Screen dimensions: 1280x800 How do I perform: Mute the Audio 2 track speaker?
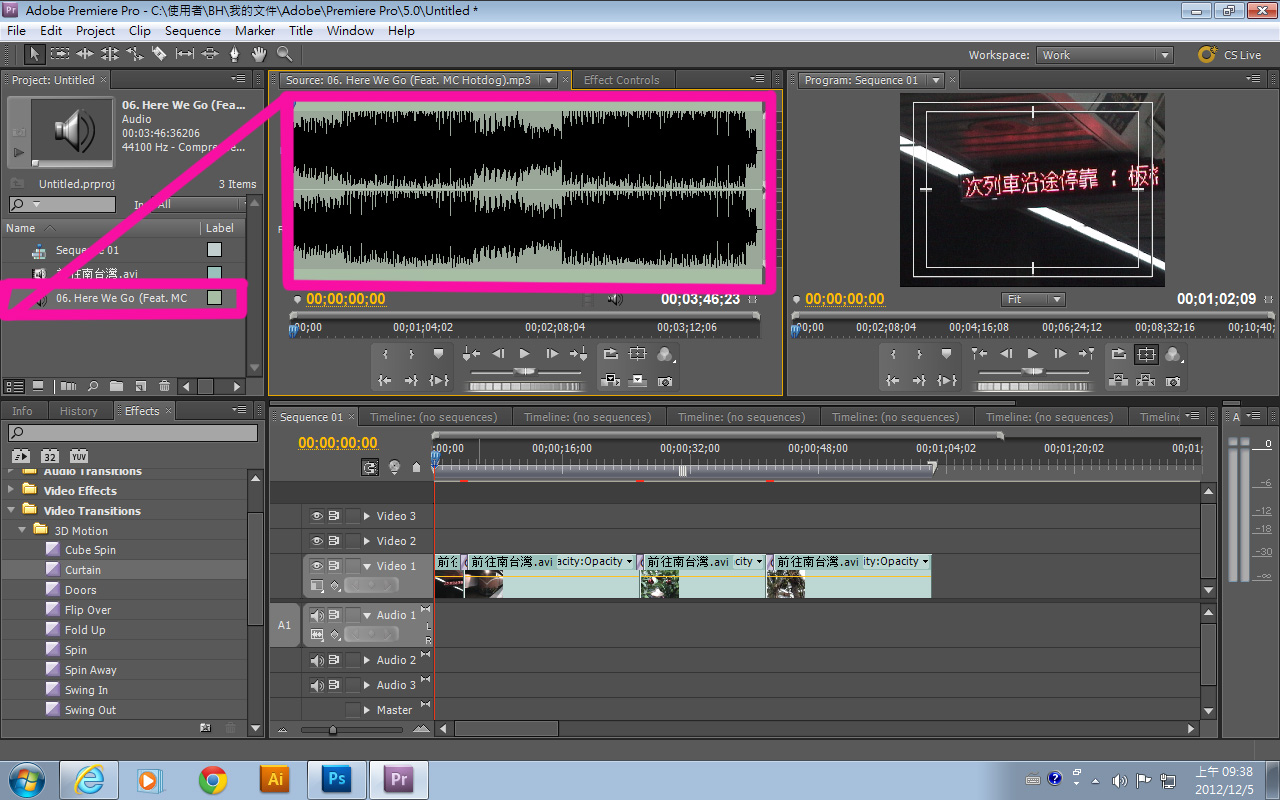click(316, 660)
